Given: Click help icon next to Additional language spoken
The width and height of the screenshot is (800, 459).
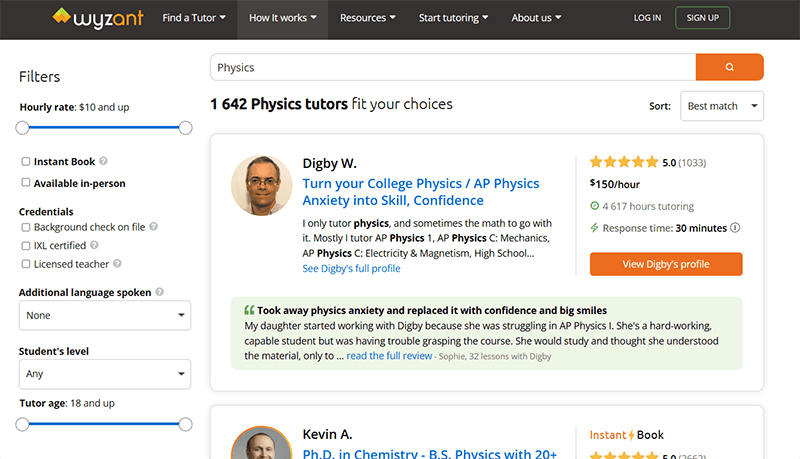Looking at the screenshot, I should pos(160,292).
